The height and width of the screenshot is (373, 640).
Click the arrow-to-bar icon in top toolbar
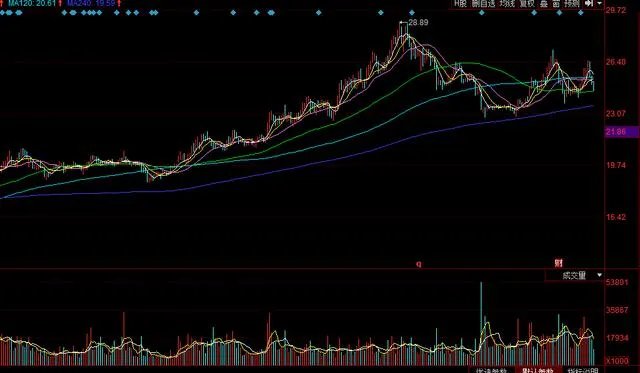[x=589, y=4]
